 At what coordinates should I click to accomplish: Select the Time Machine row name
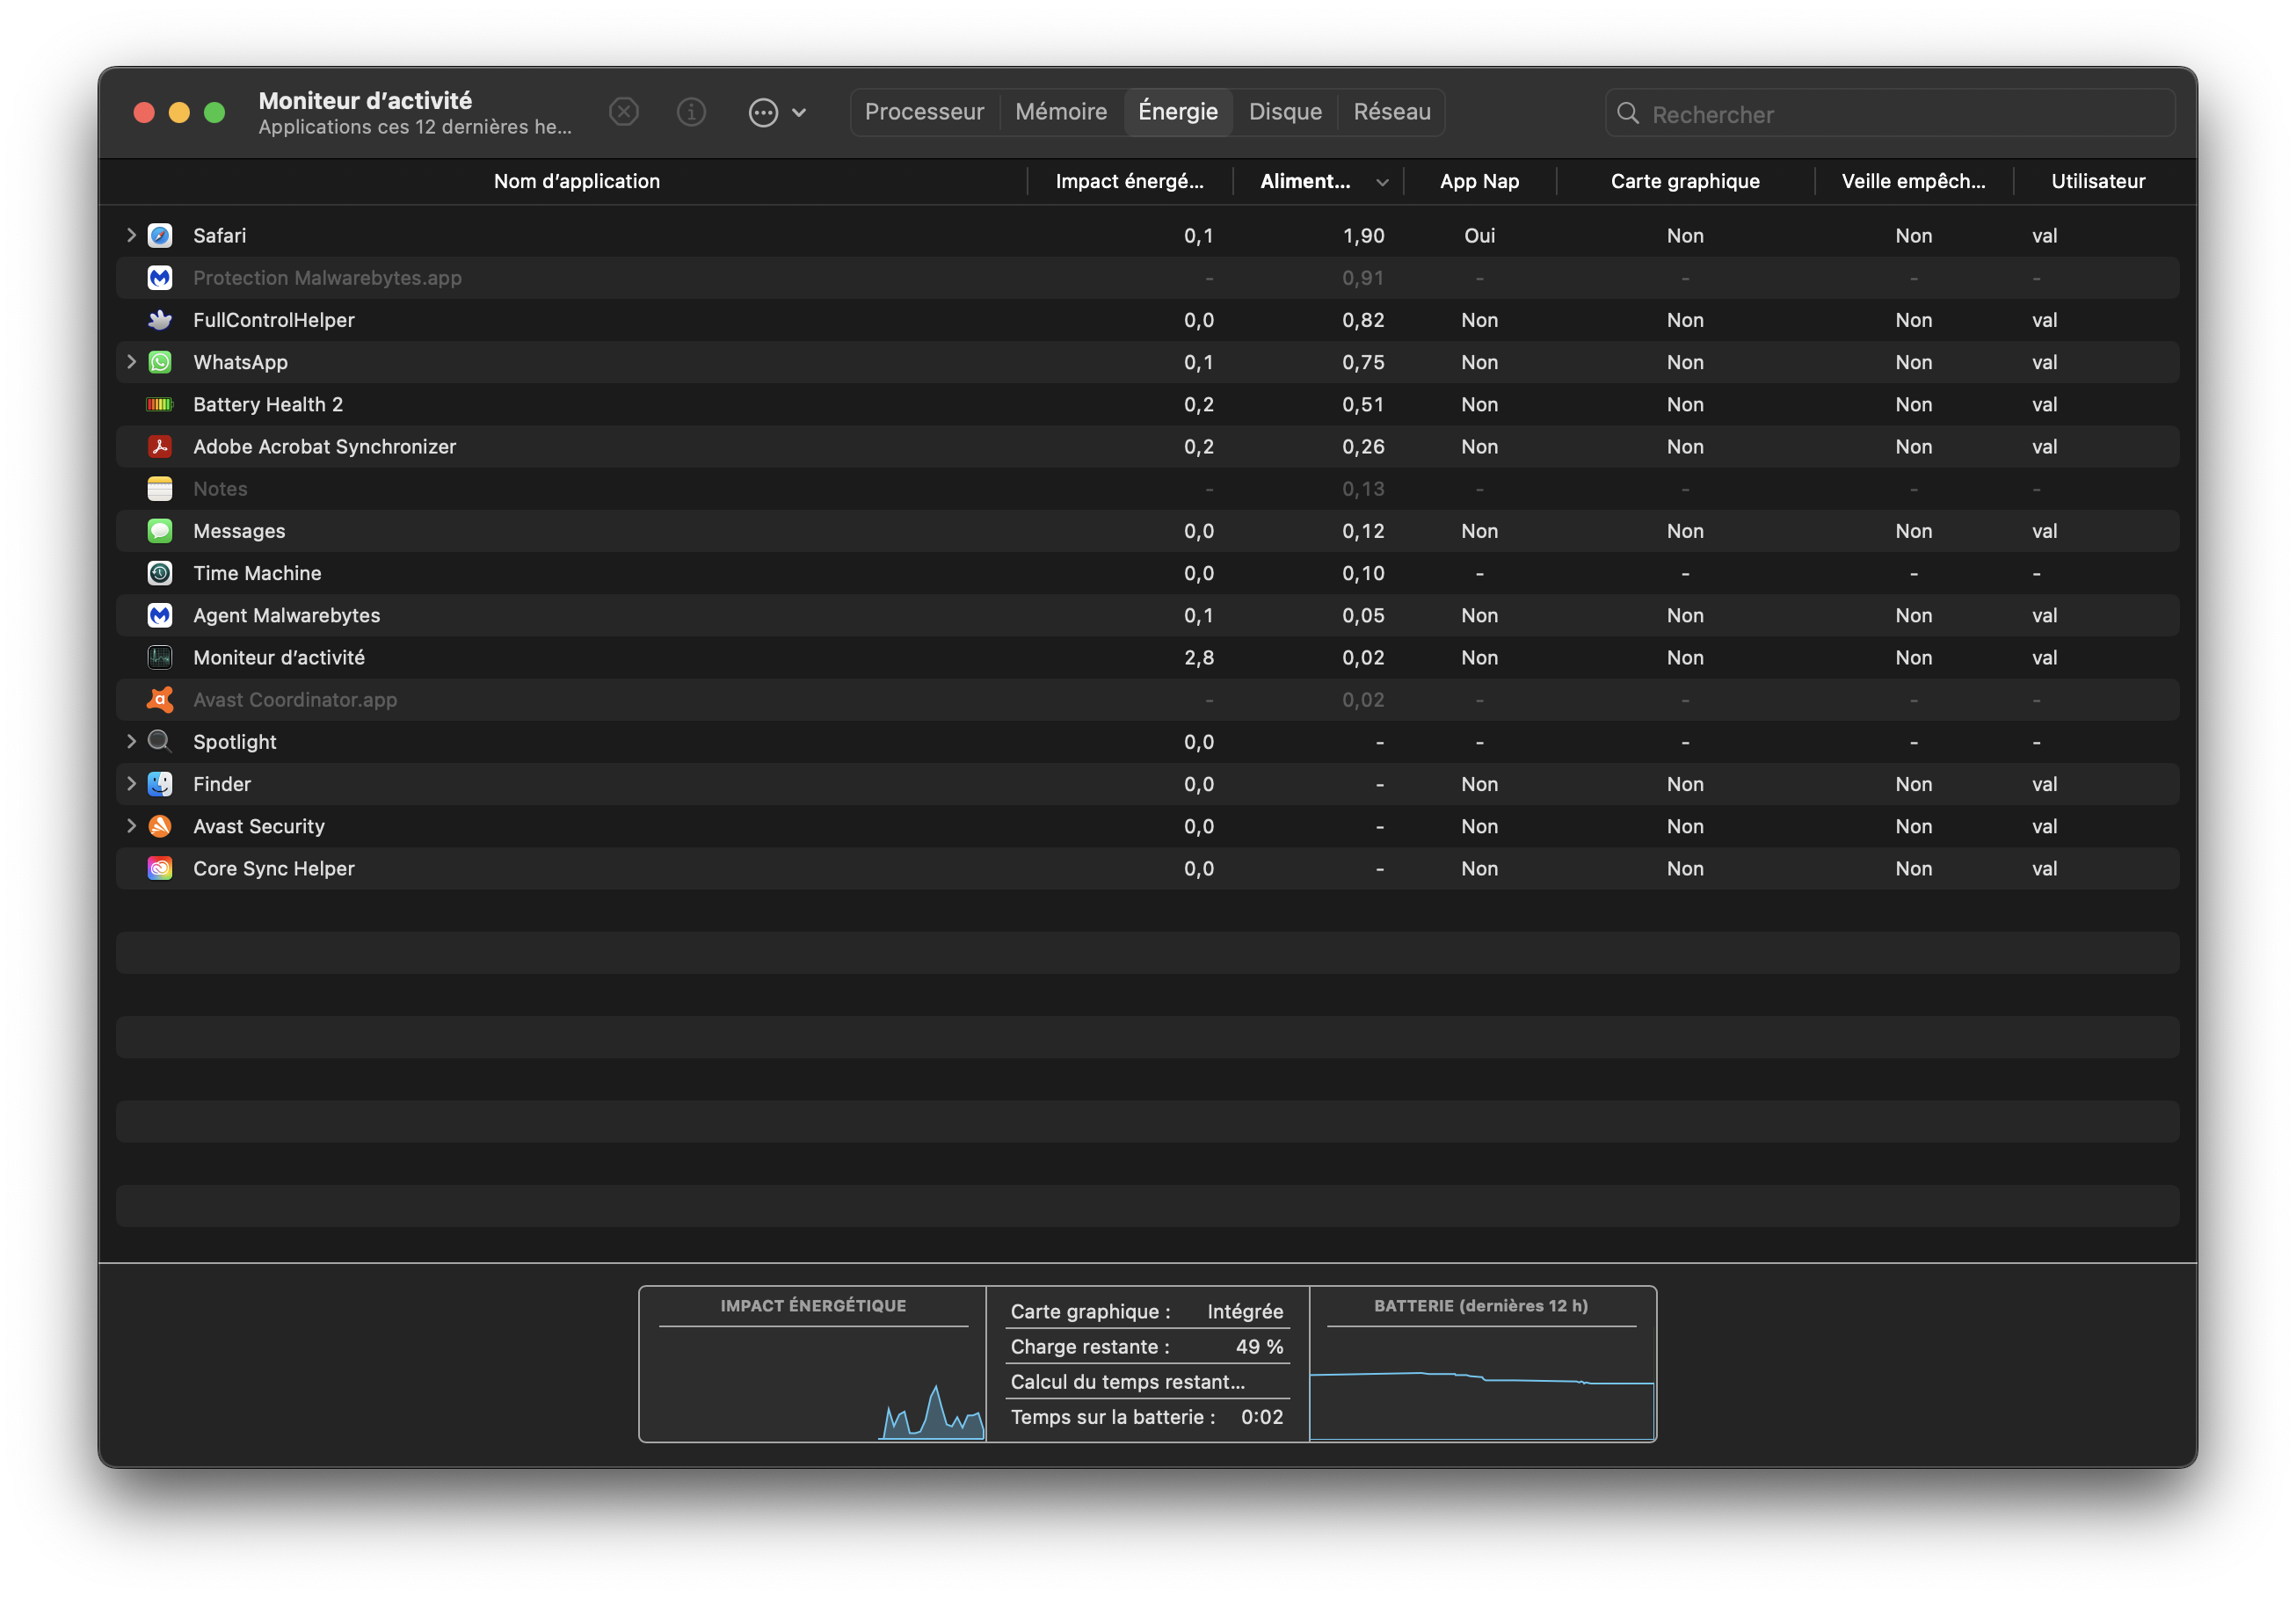coord(257,574)
